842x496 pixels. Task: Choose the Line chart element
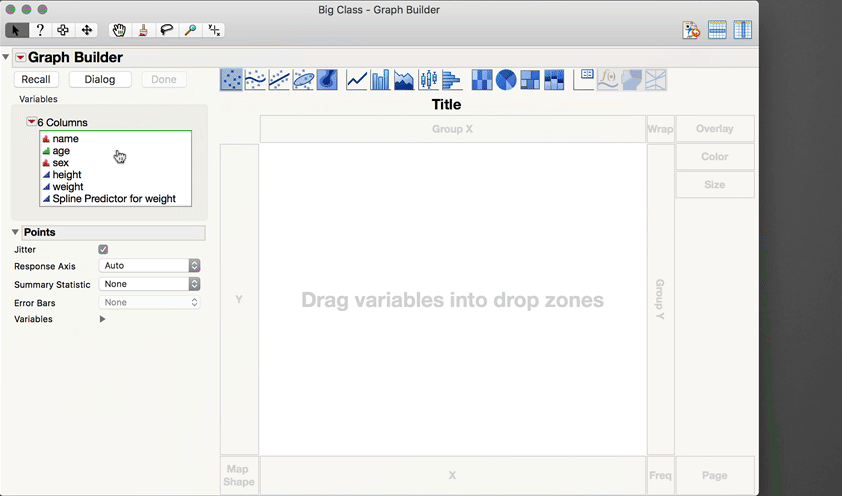coord(357,80)
